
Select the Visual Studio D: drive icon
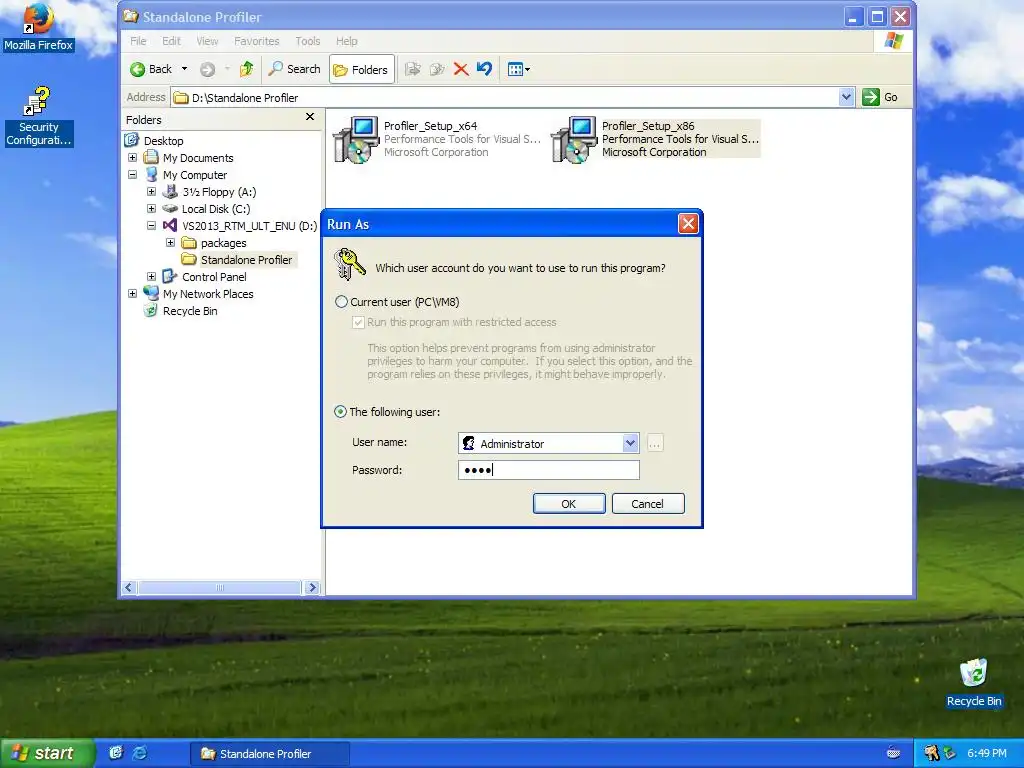point(170,225)
